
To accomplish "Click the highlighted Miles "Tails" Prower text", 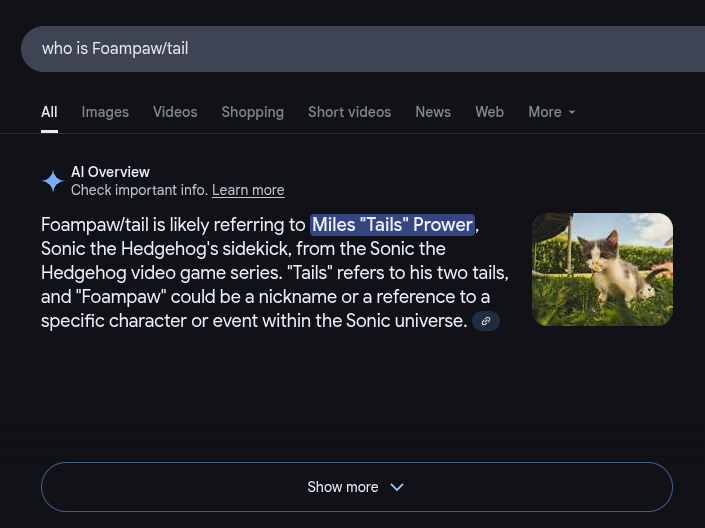I will coord(392,225).
